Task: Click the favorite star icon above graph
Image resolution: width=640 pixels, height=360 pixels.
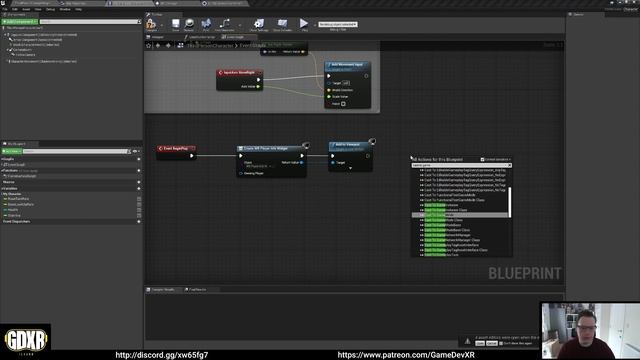Action: pos(149,45)
